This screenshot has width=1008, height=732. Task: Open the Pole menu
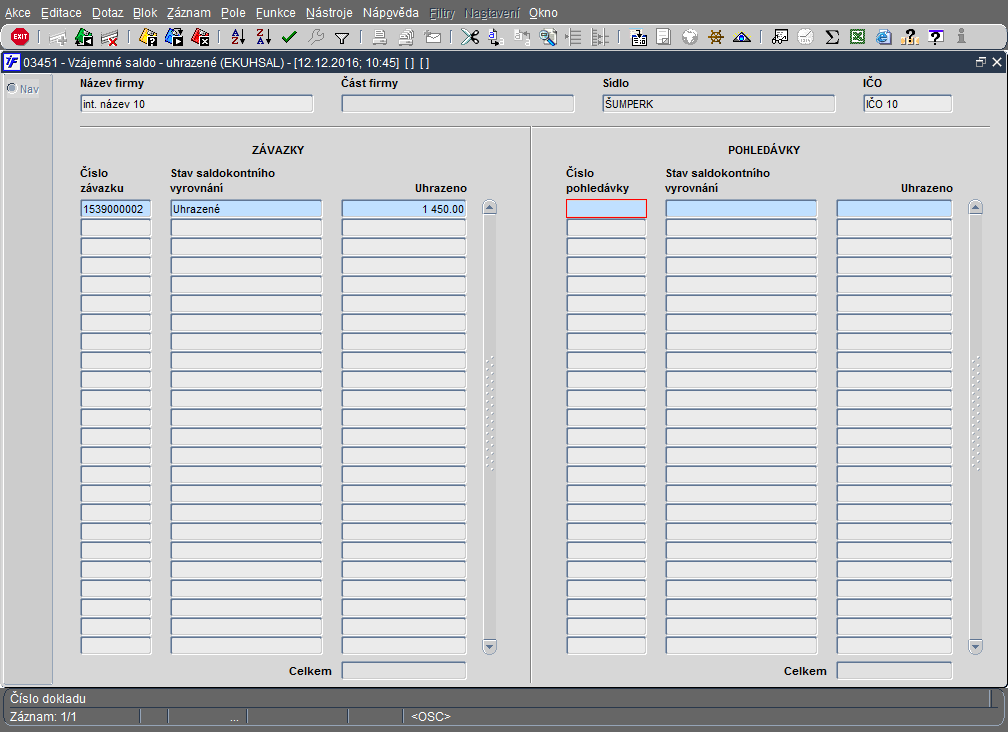tap(233, 13)
